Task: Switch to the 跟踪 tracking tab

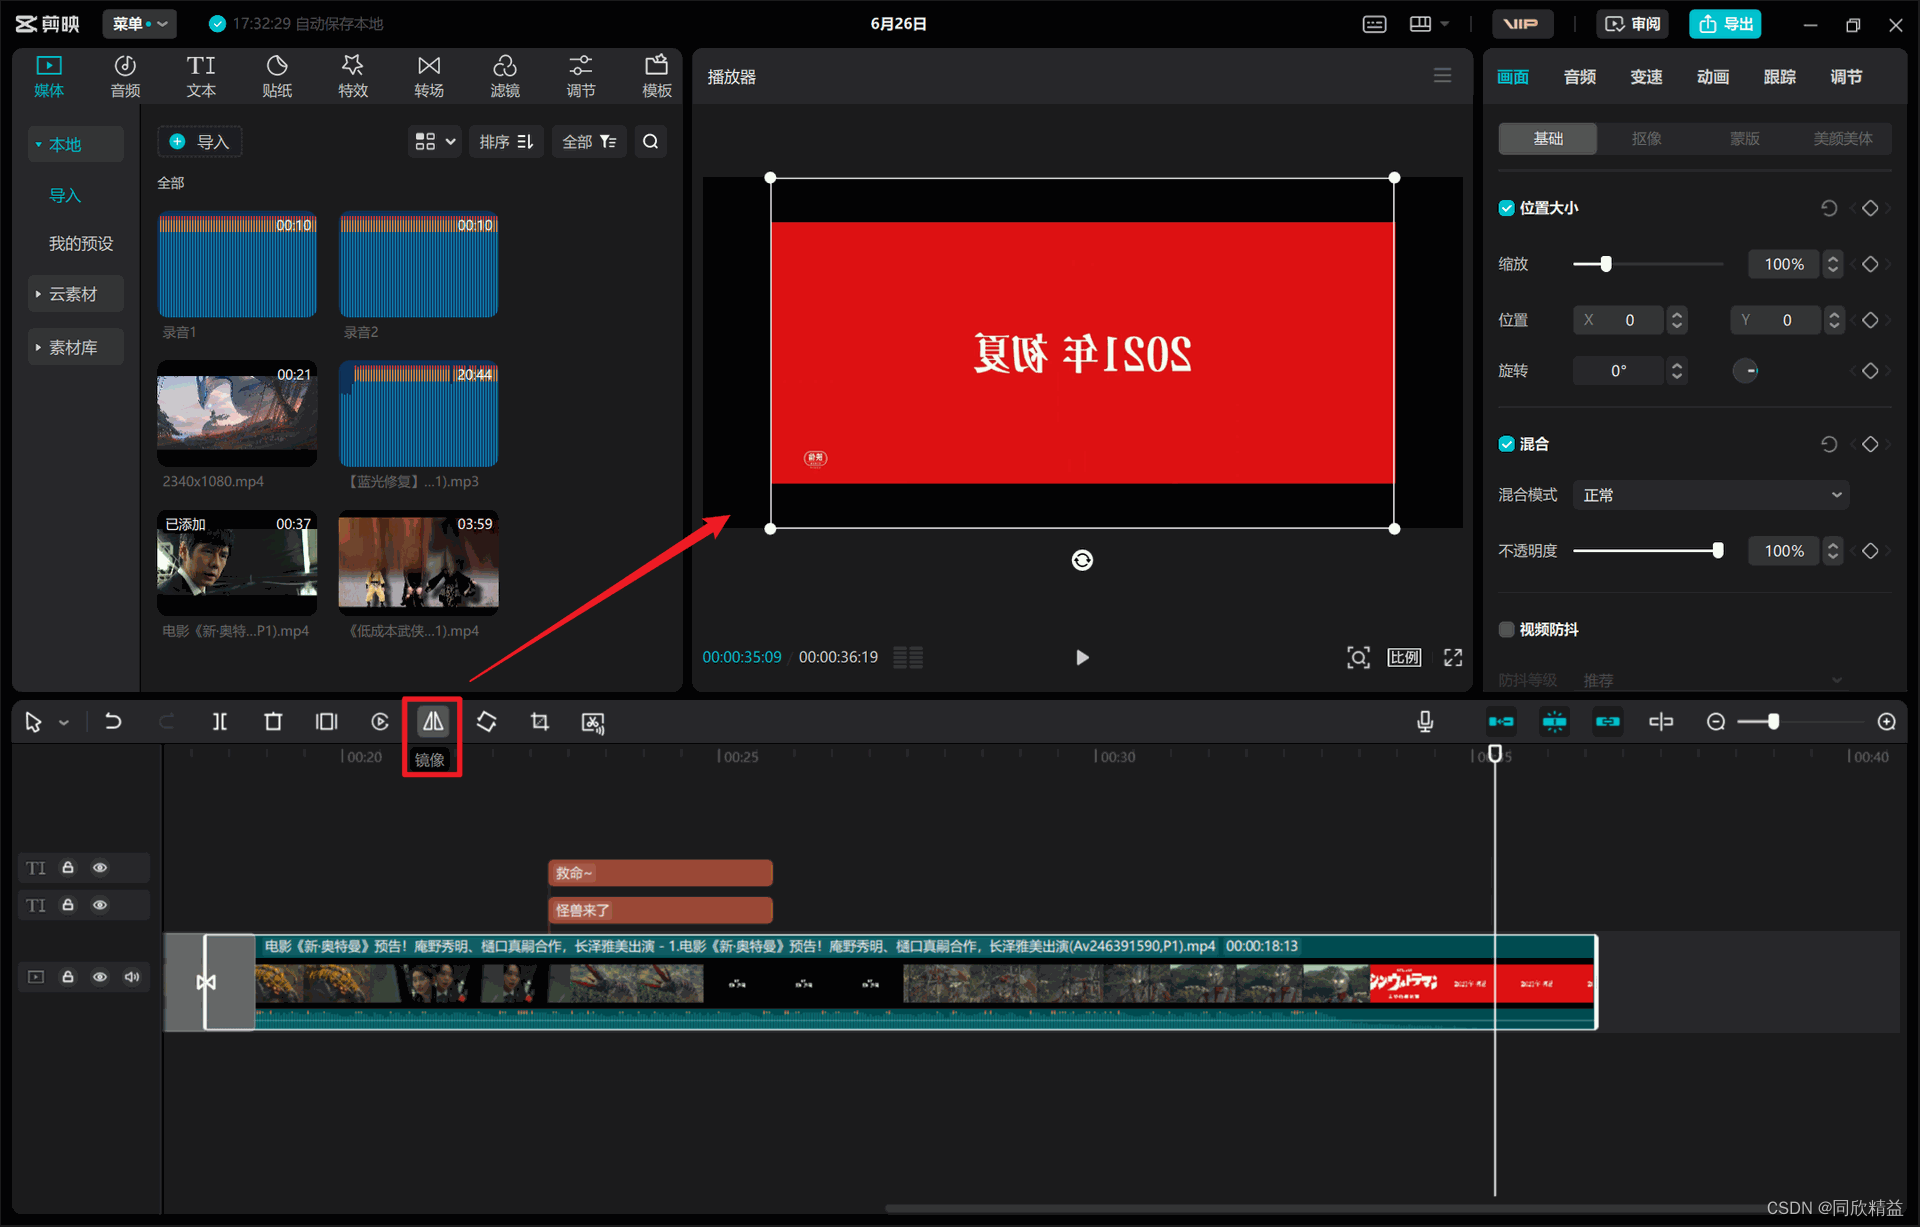Action: [x=1780, y=77]
